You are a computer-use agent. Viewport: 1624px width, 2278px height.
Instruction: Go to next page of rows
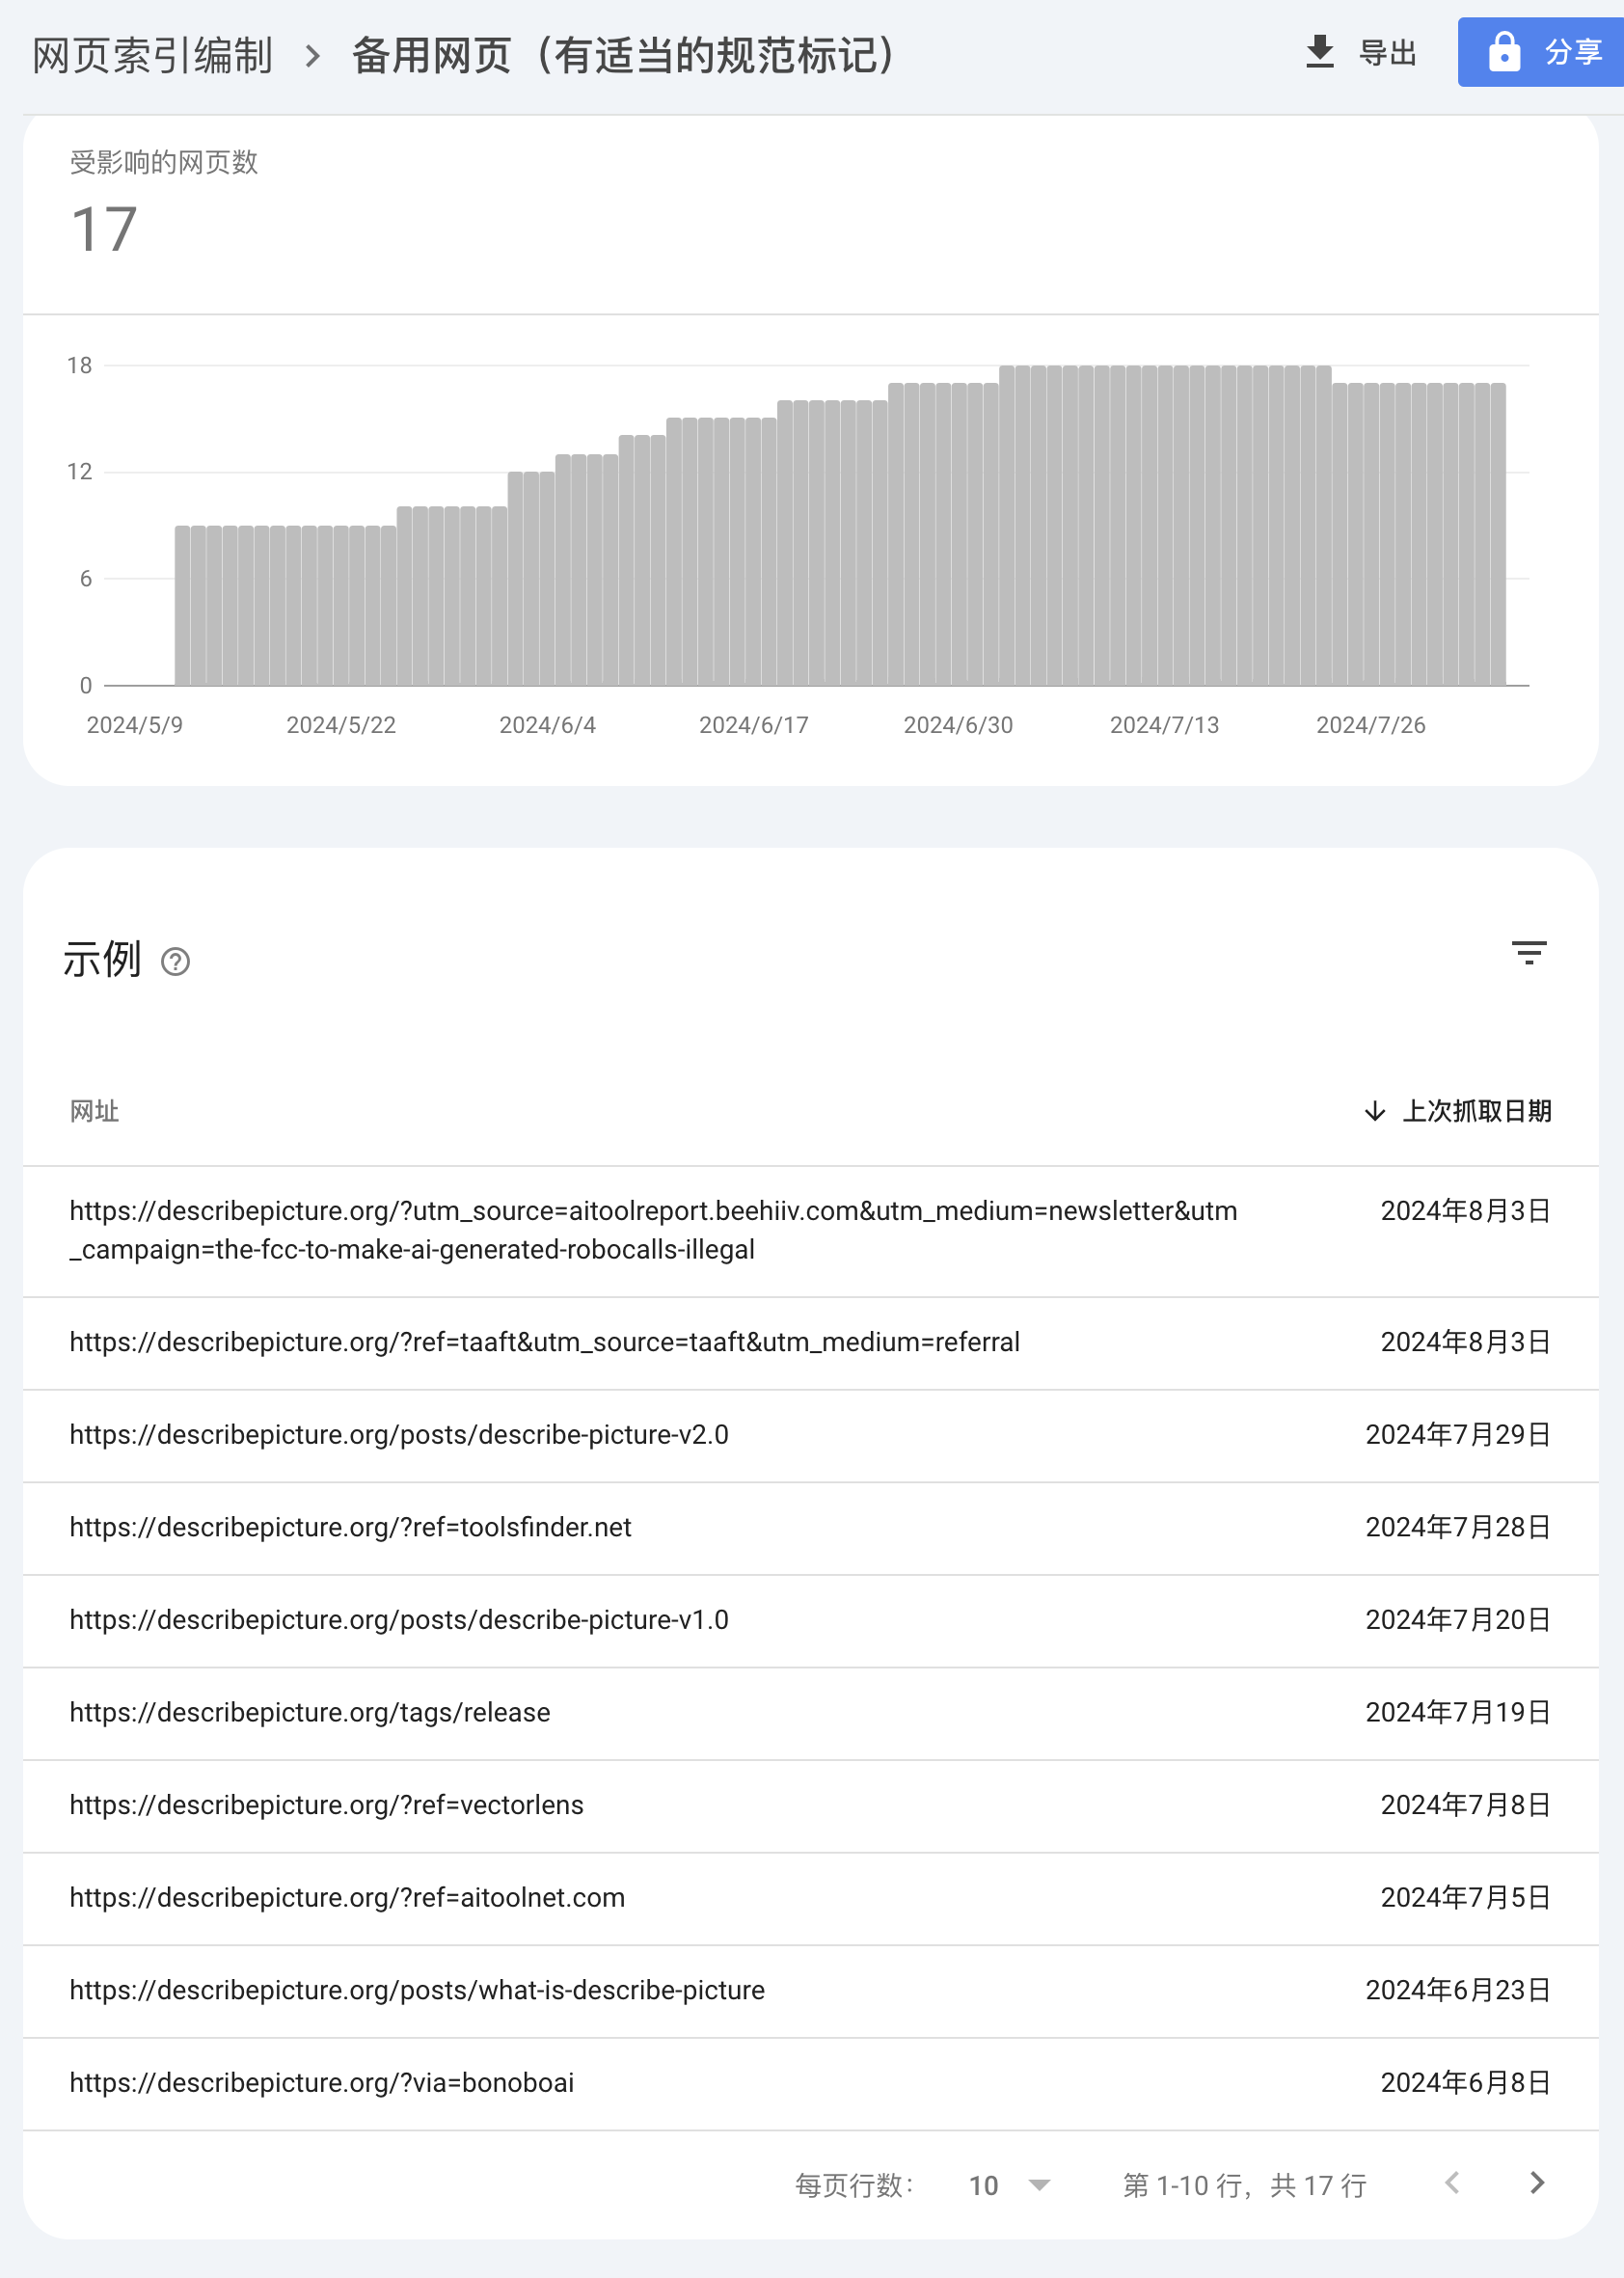[1537, 2183]
